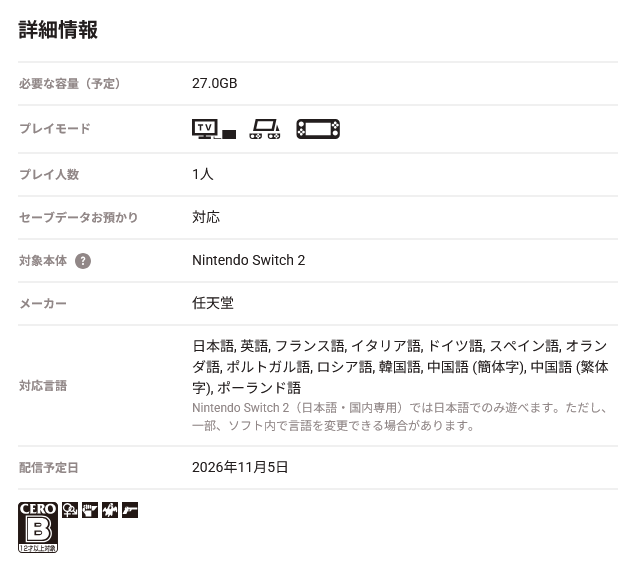The width and height of the screenshot is (634, 562).
Task: Select the 27.0GB capacity value
Action: click(215, 83)
